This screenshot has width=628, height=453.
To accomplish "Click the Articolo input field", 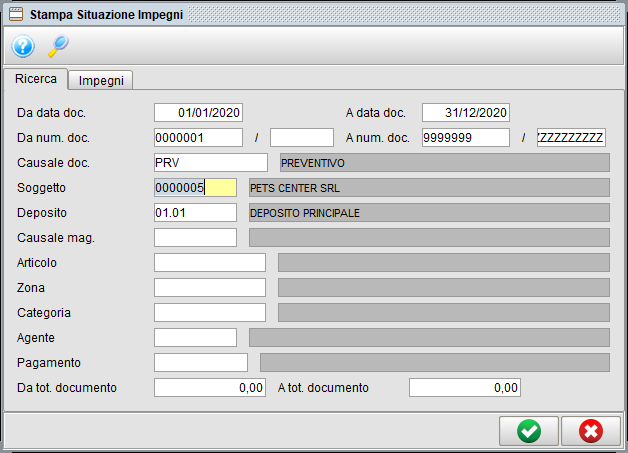I will pyautogui.click(x=209, y=262).
